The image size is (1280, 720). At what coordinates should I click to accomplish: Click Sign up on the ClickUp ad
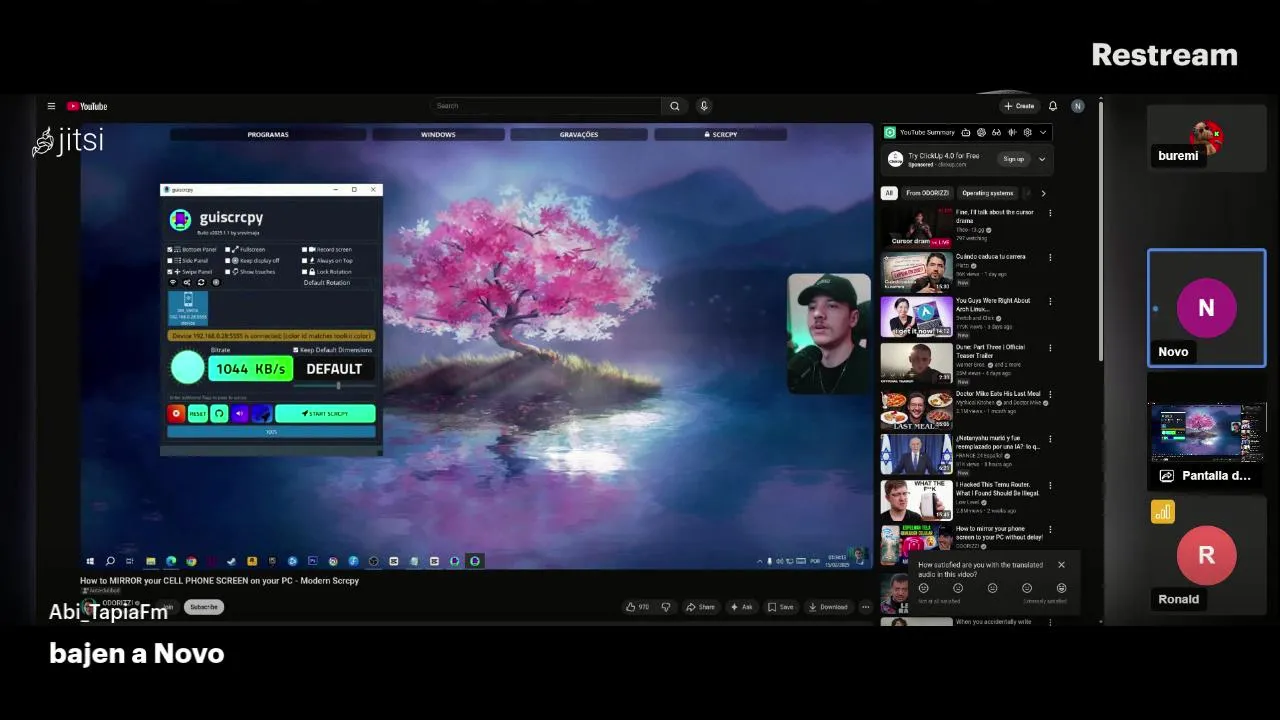(x=1014, y=159)
